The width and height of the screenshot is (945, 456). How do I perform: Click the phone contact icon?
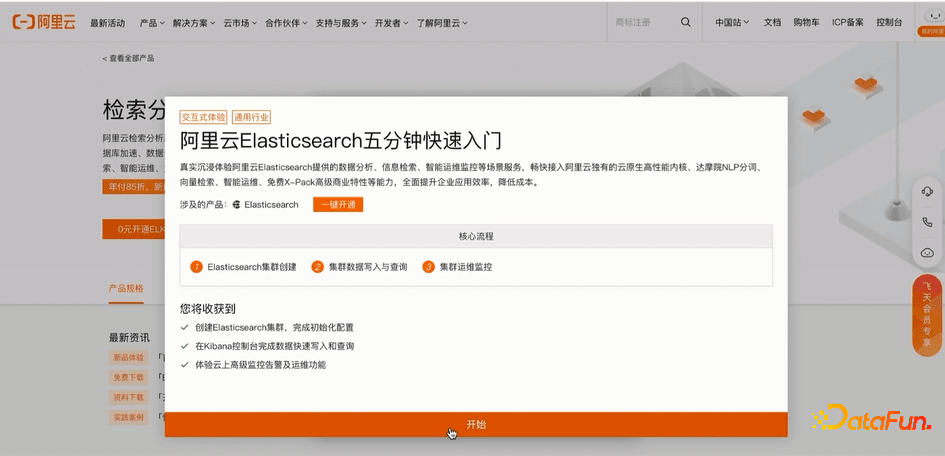927,222
